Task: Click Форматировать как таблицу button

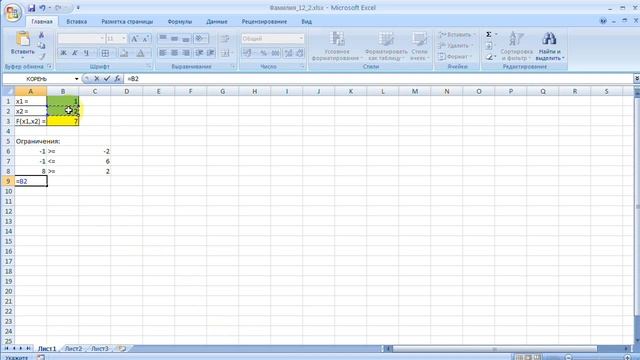Action: coord(386,47)
